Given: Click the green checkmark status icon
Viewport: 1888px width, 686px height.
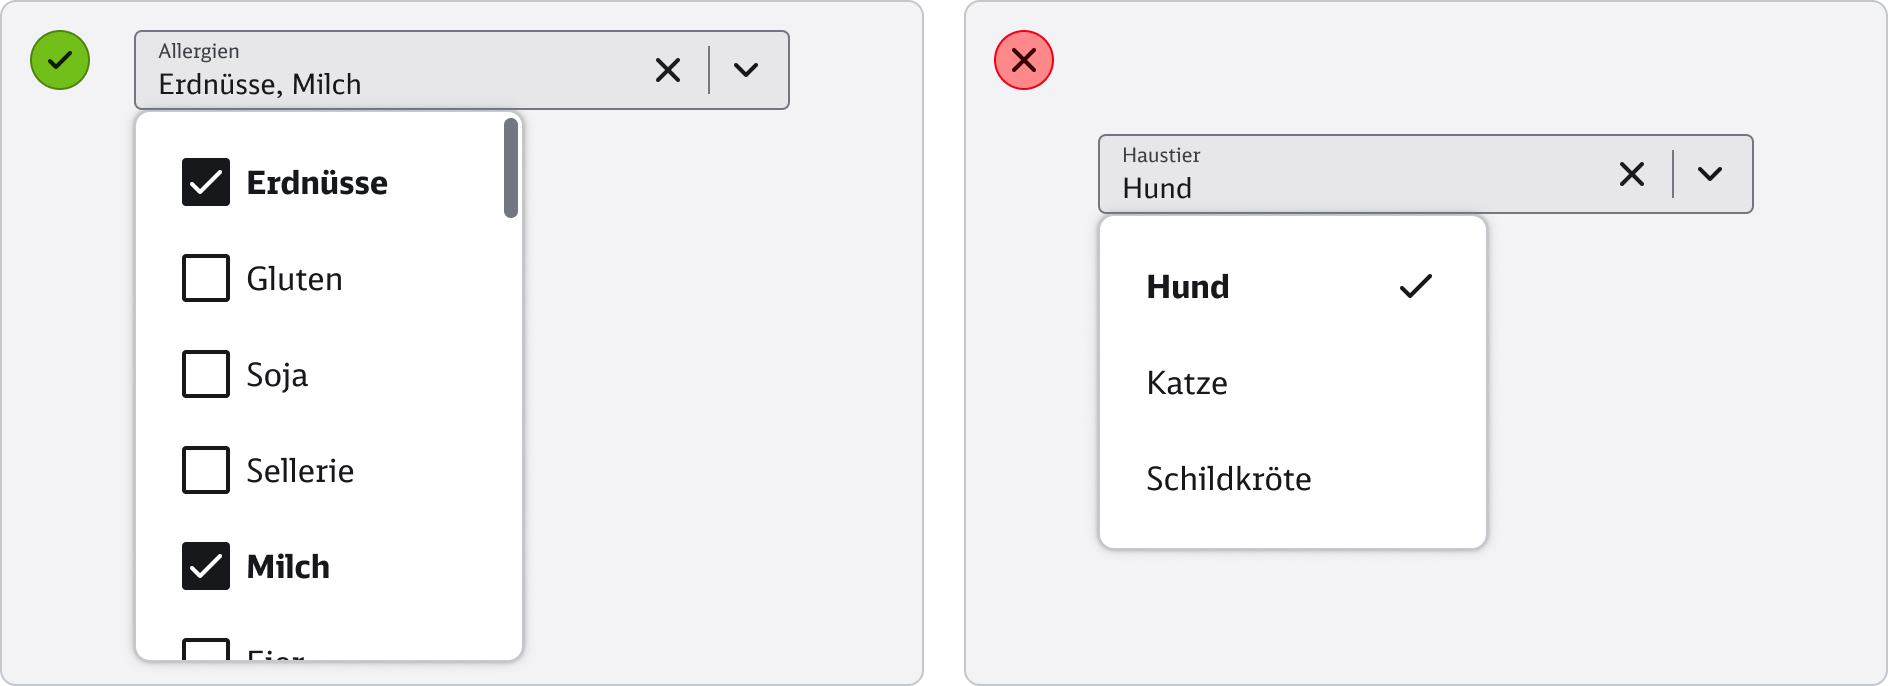Looking at the screenshot, I should tap(60, 60).
